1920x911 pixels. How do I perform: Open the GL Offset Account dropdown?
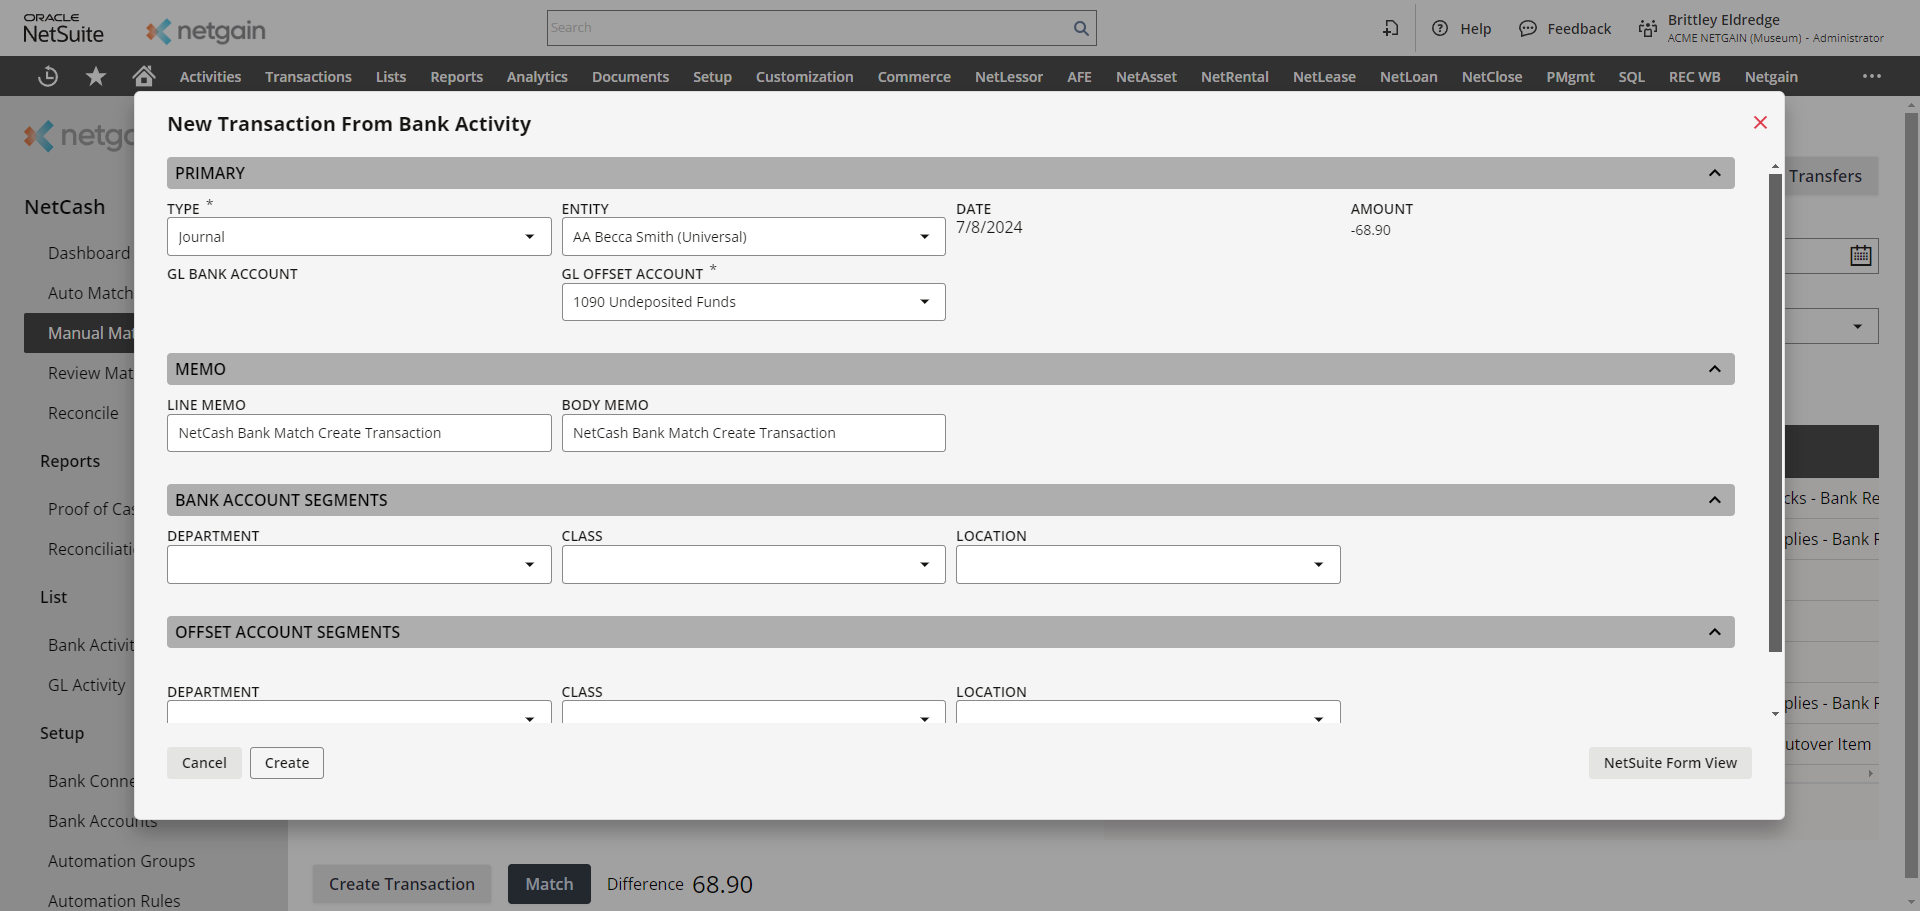coord(752,302)
